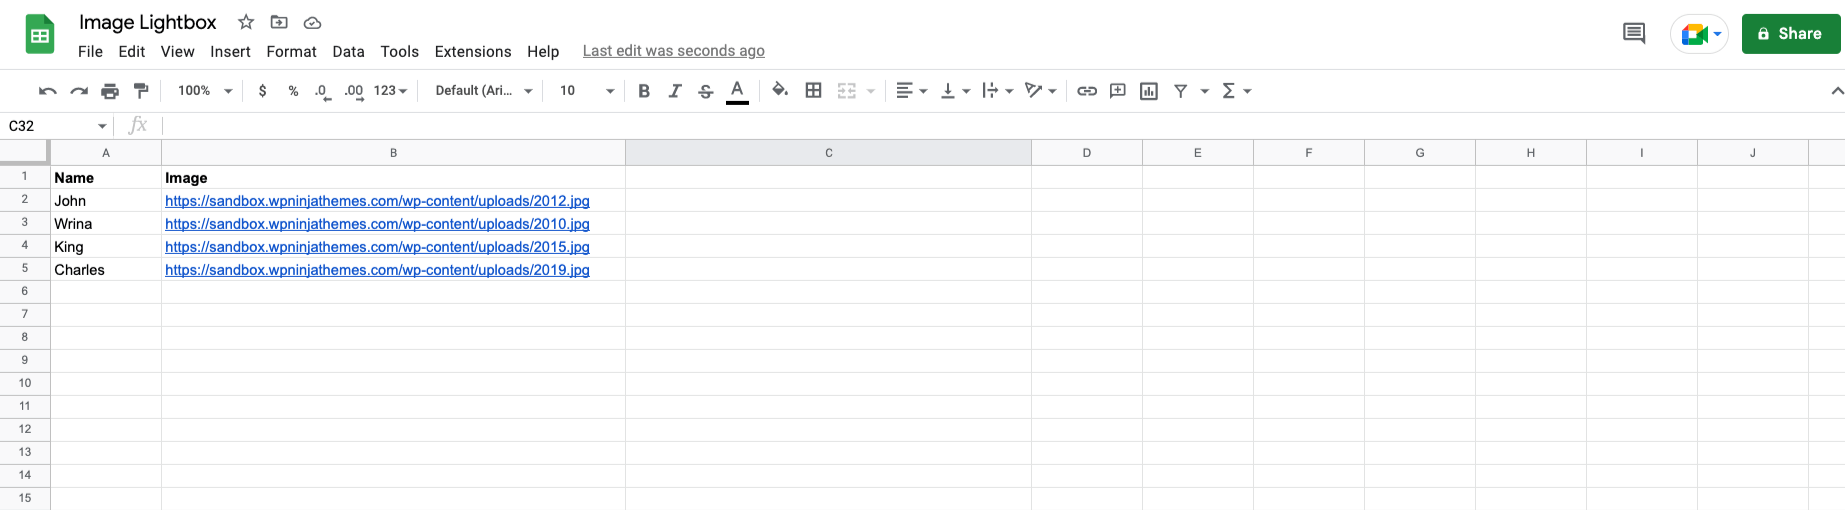
Task: Format as currency with dollar icon
Action: tap(262, 91)
